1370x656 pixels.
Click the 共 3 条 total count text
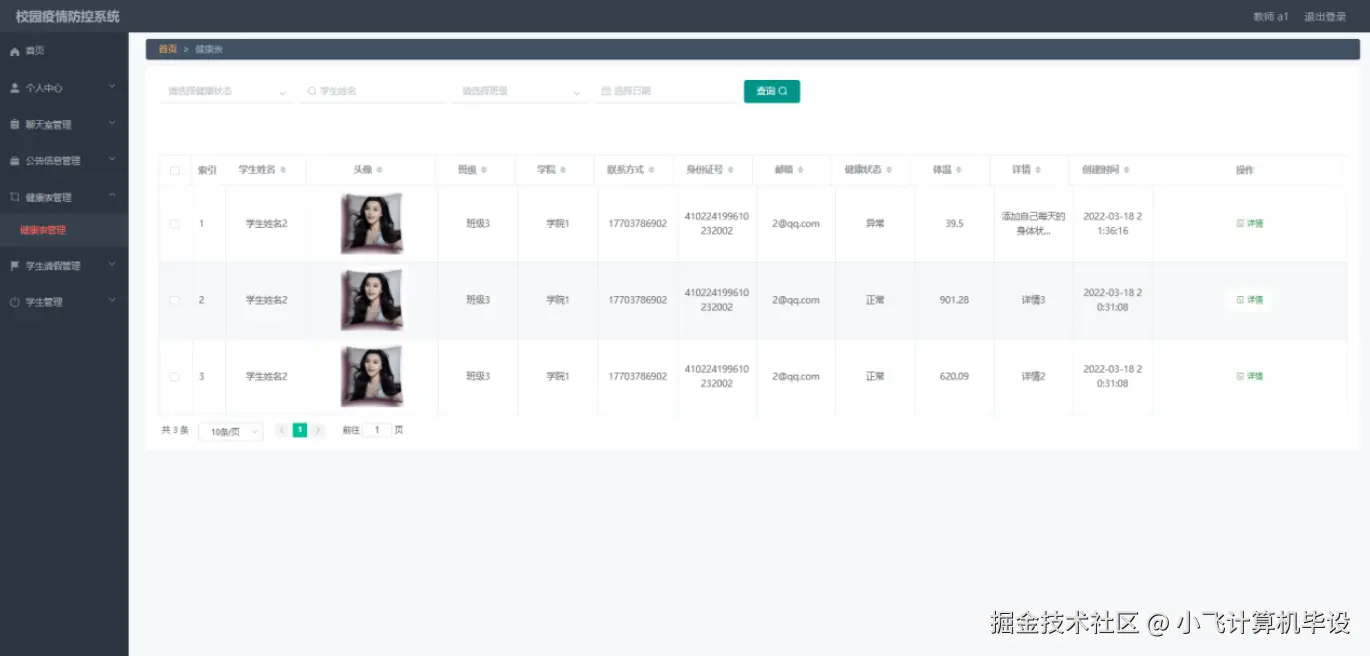click(175, 431)
